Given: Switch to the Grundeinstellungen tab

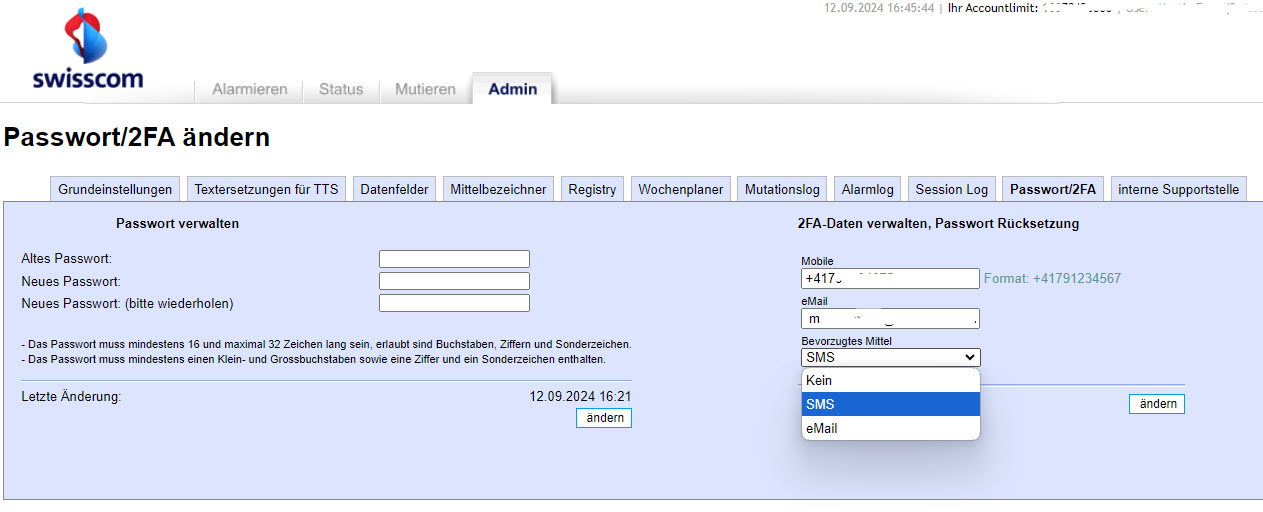Looking at the screenshot, I should point(116,189).
